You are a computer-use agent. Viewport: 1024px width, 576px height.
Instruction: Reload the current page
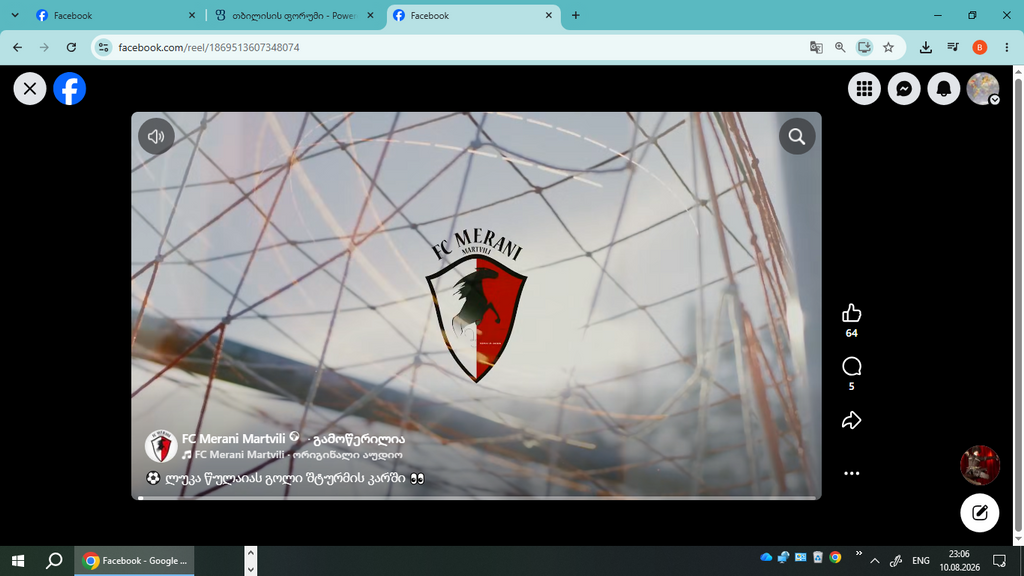pos(71,47)
